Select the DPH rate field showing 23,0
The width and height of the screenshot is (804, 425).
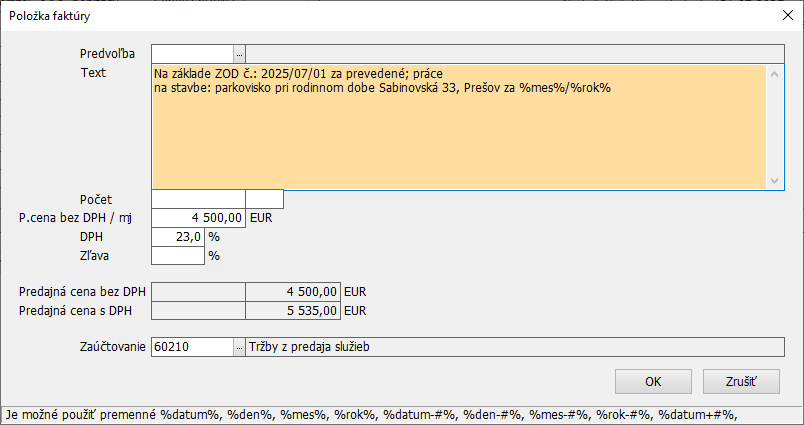pos(178,236)
